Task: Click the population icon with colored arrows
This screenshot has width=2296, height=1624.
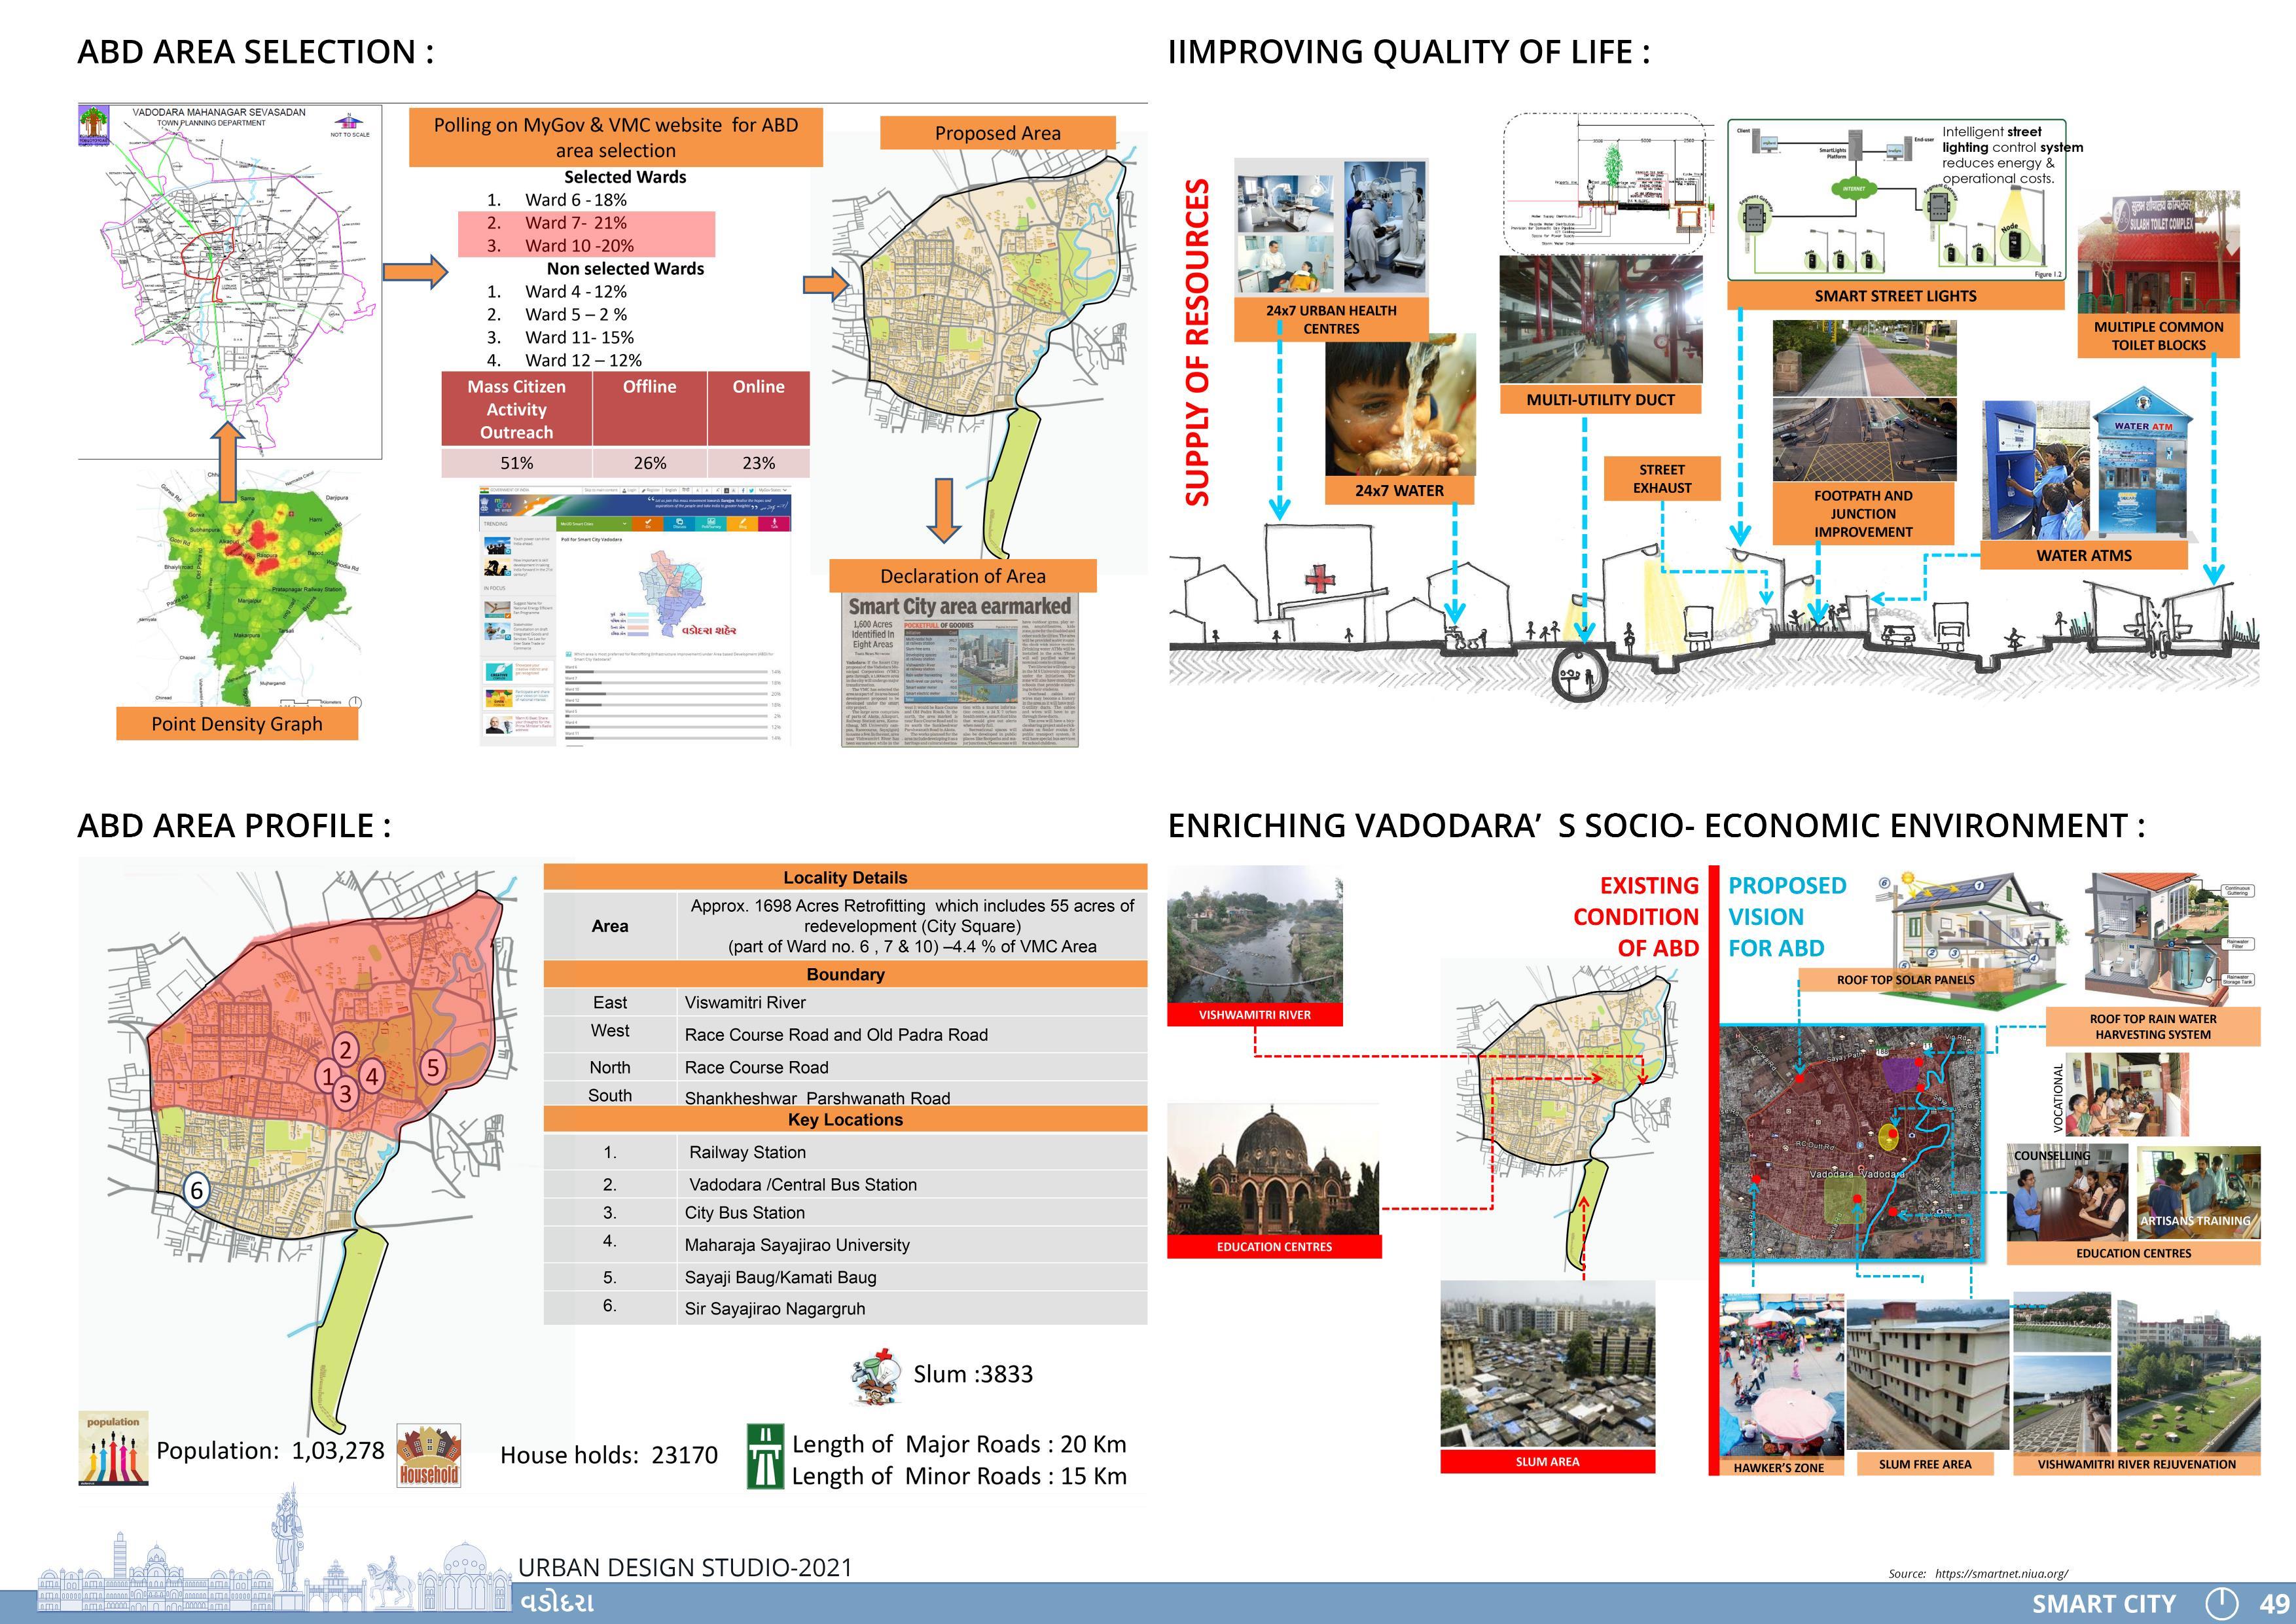Action: click(x=113, y=1447)
